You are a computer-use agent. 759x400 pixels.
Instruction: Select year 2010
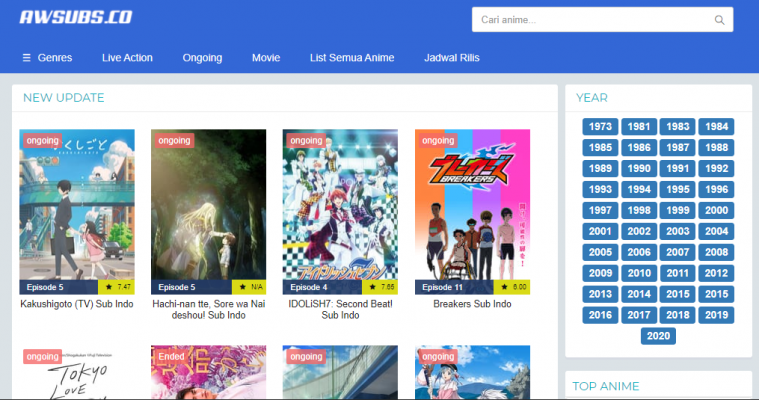click(639, 273)
